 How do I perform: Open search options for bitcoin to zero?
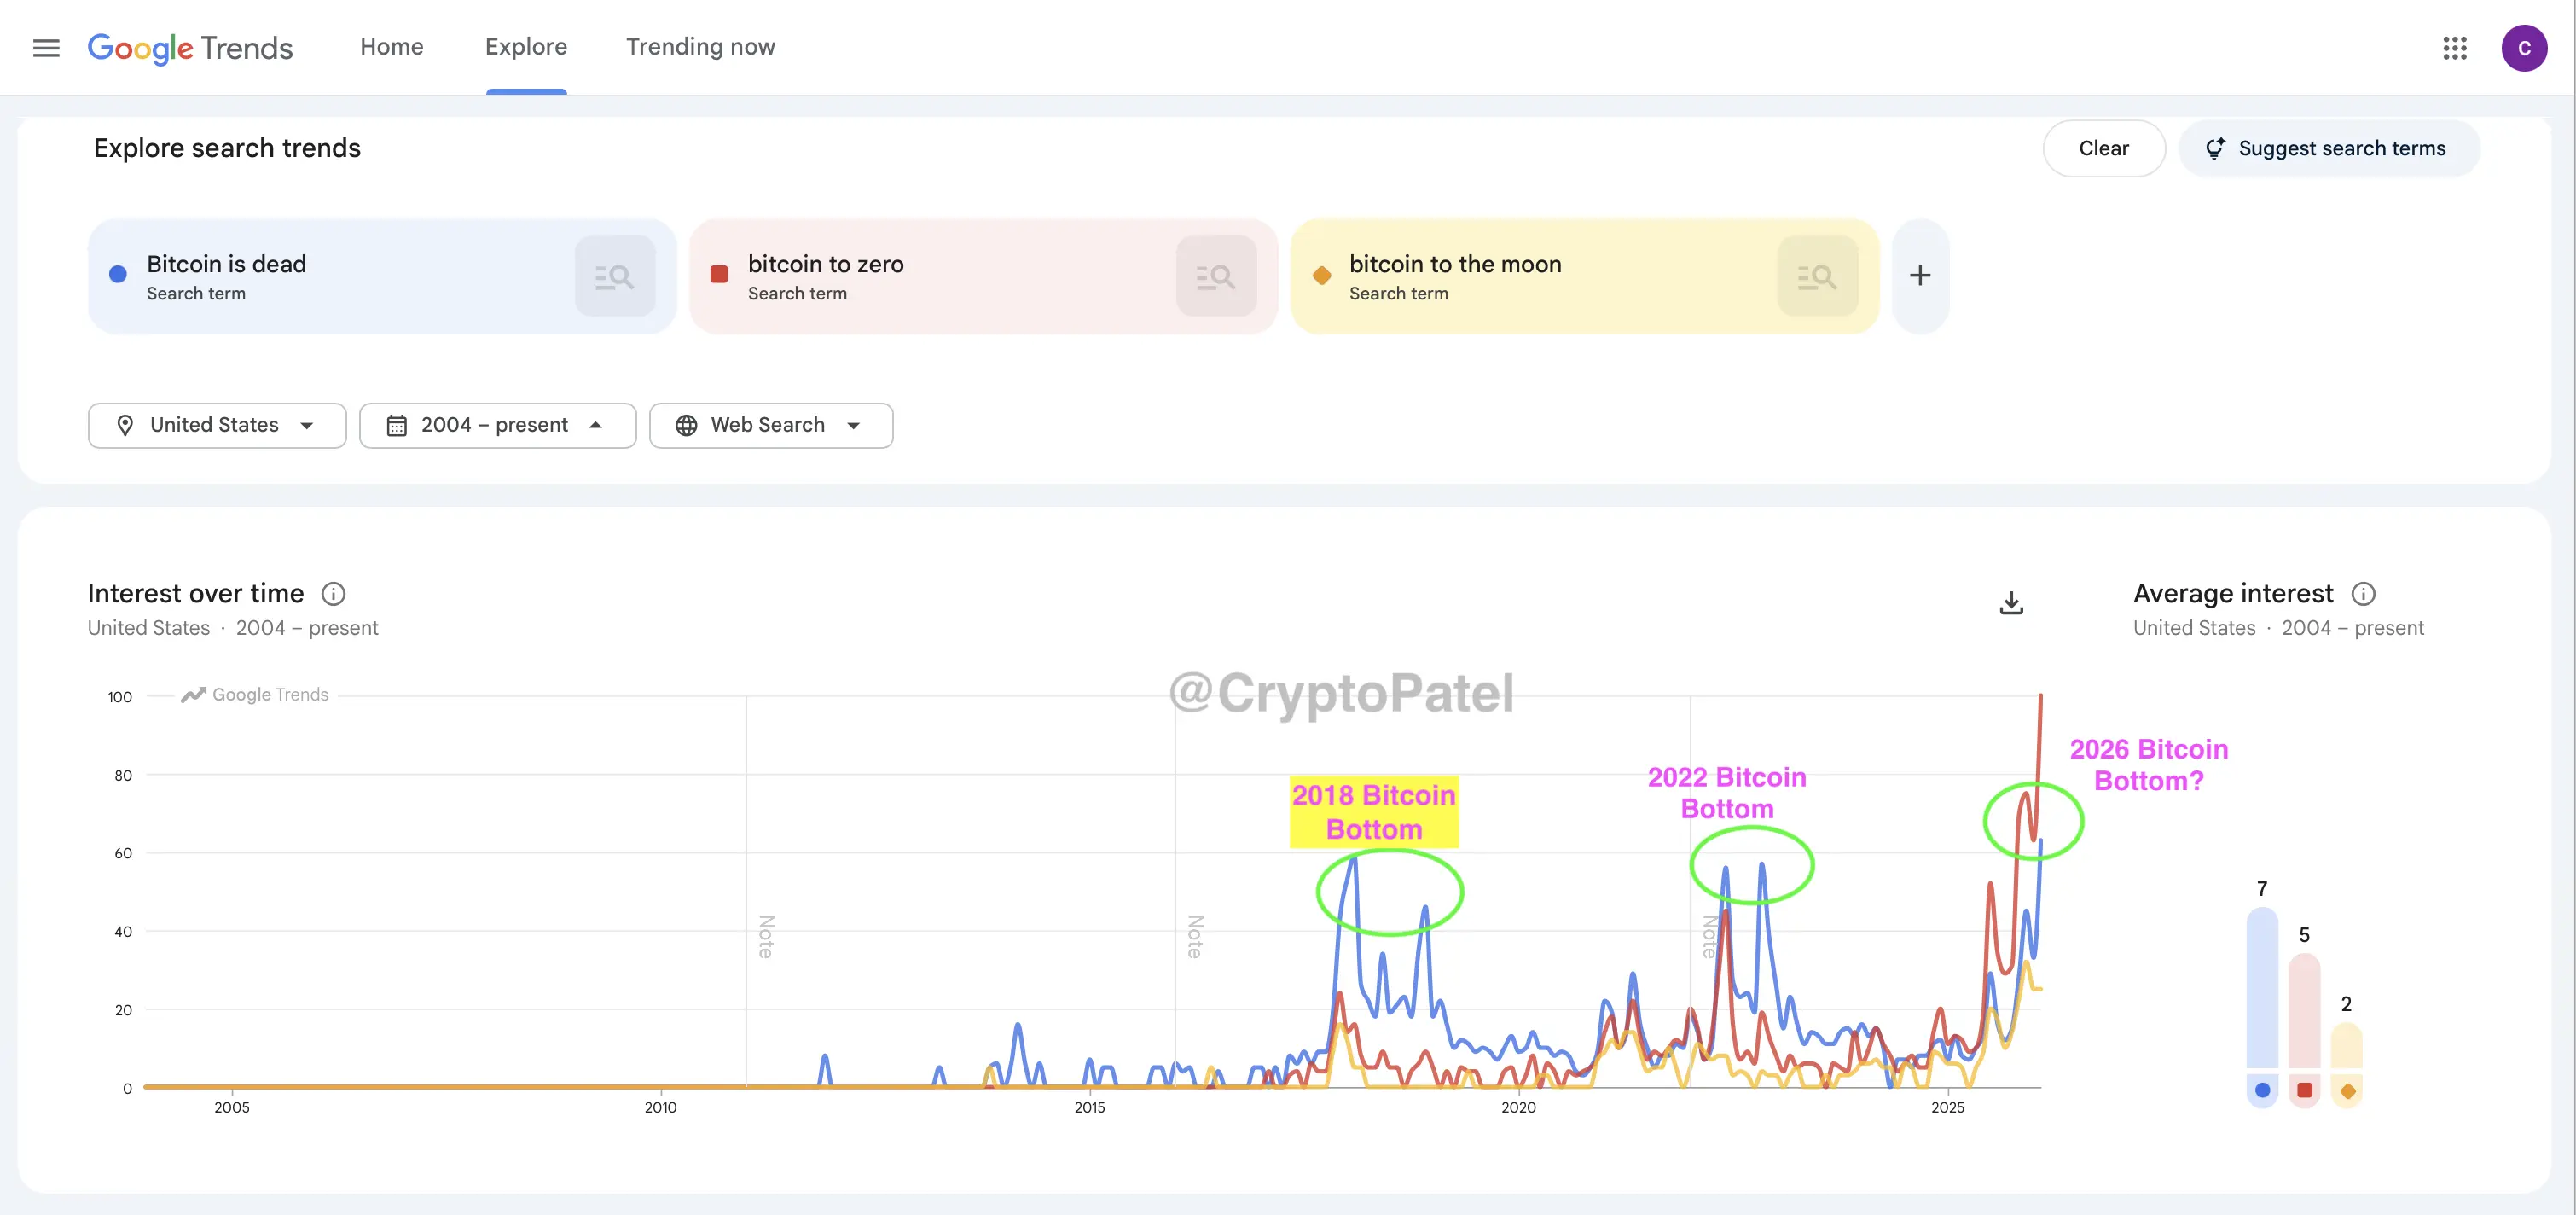(1216, 276)
